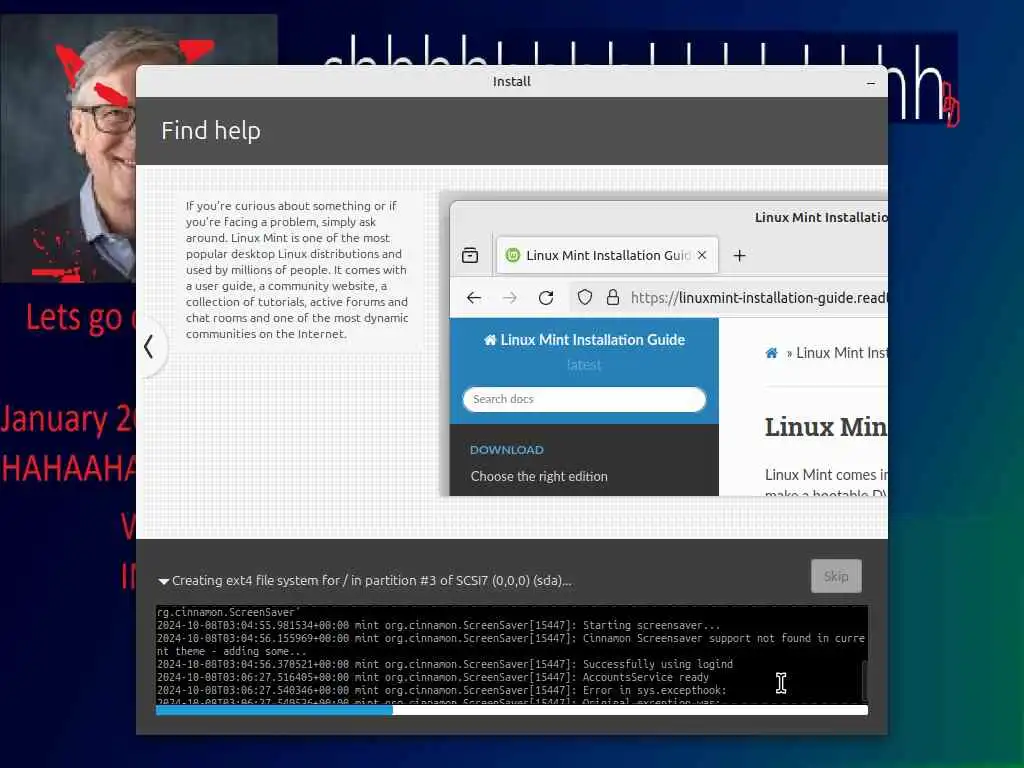Screen dimensions: 1024x768
Task: Minimize the Install window
Action: click(x=871, y=83)
